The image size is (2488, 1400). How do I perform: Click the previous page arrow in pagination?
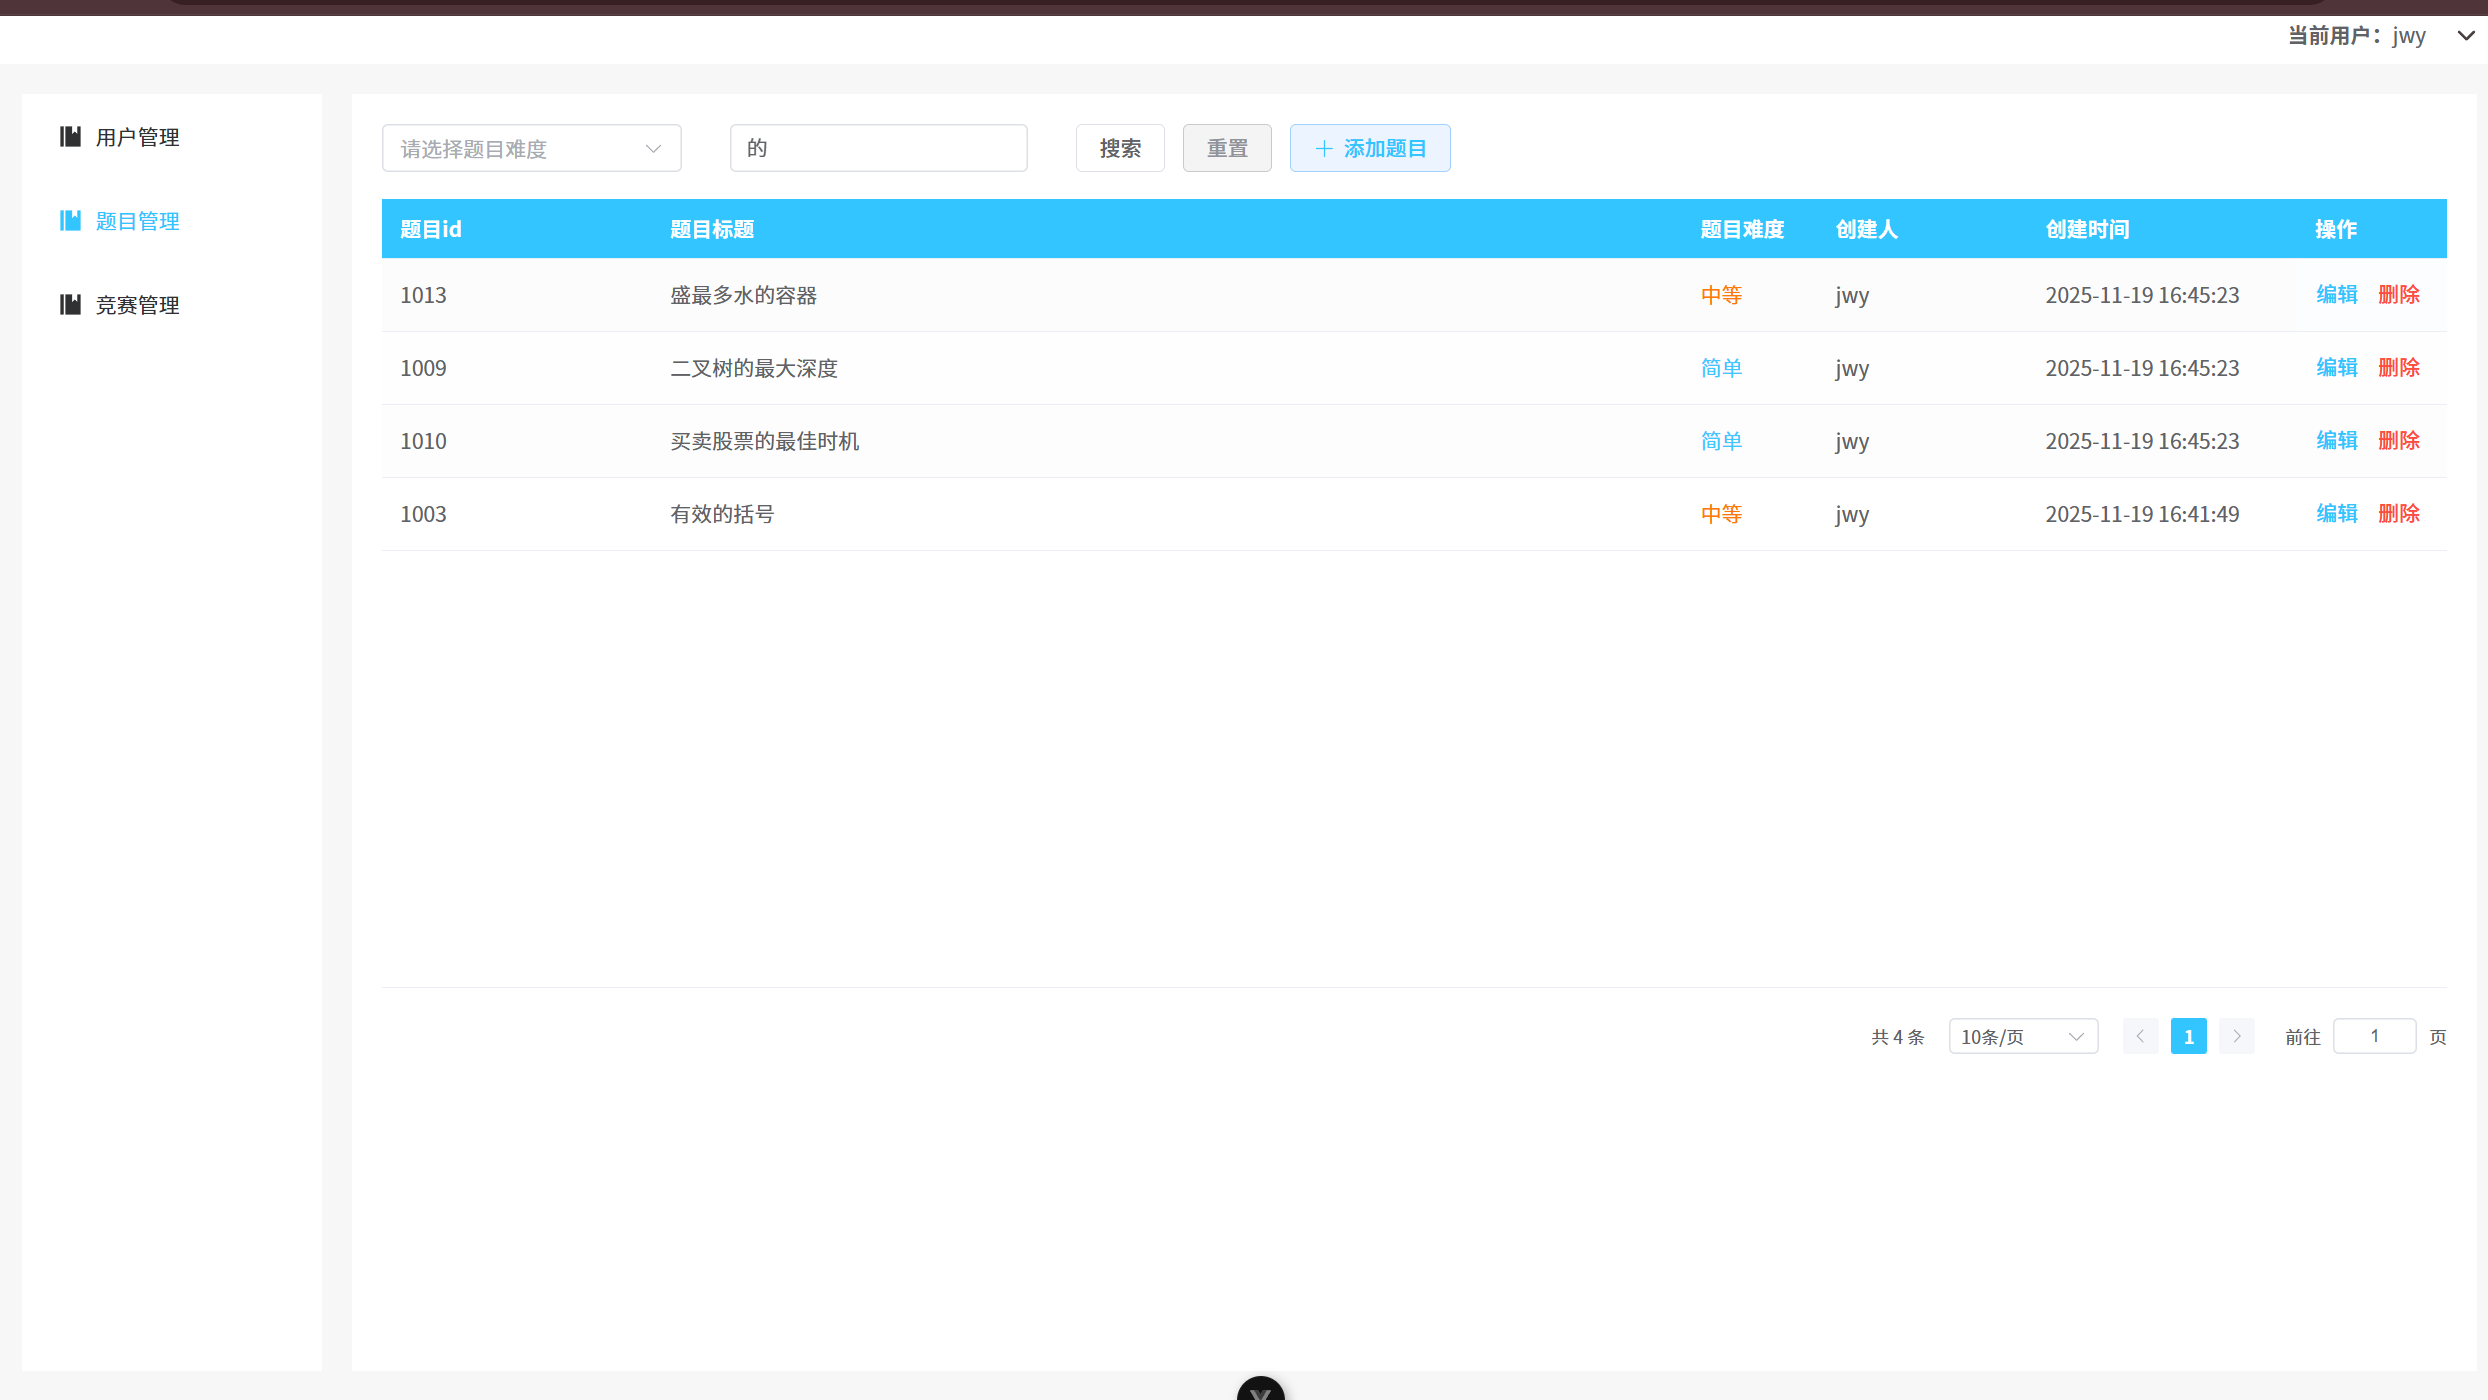2140,1036
